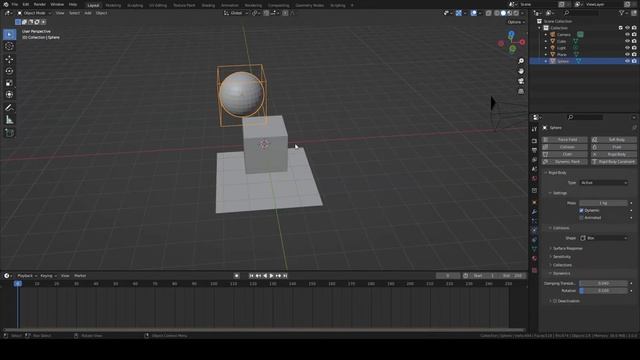The width and height of the screenshot is (640, 360).
Task: Click the Collision physics button
Action: (565, 147)
